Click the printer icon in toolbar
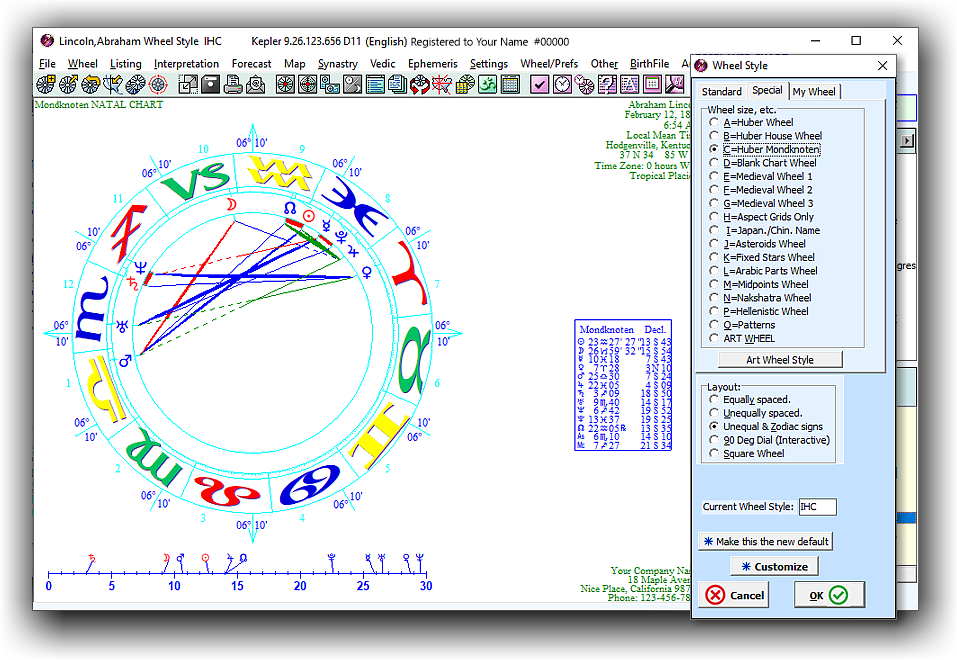The width and height of the screenshot is (957, 660). tap(233, 85)
